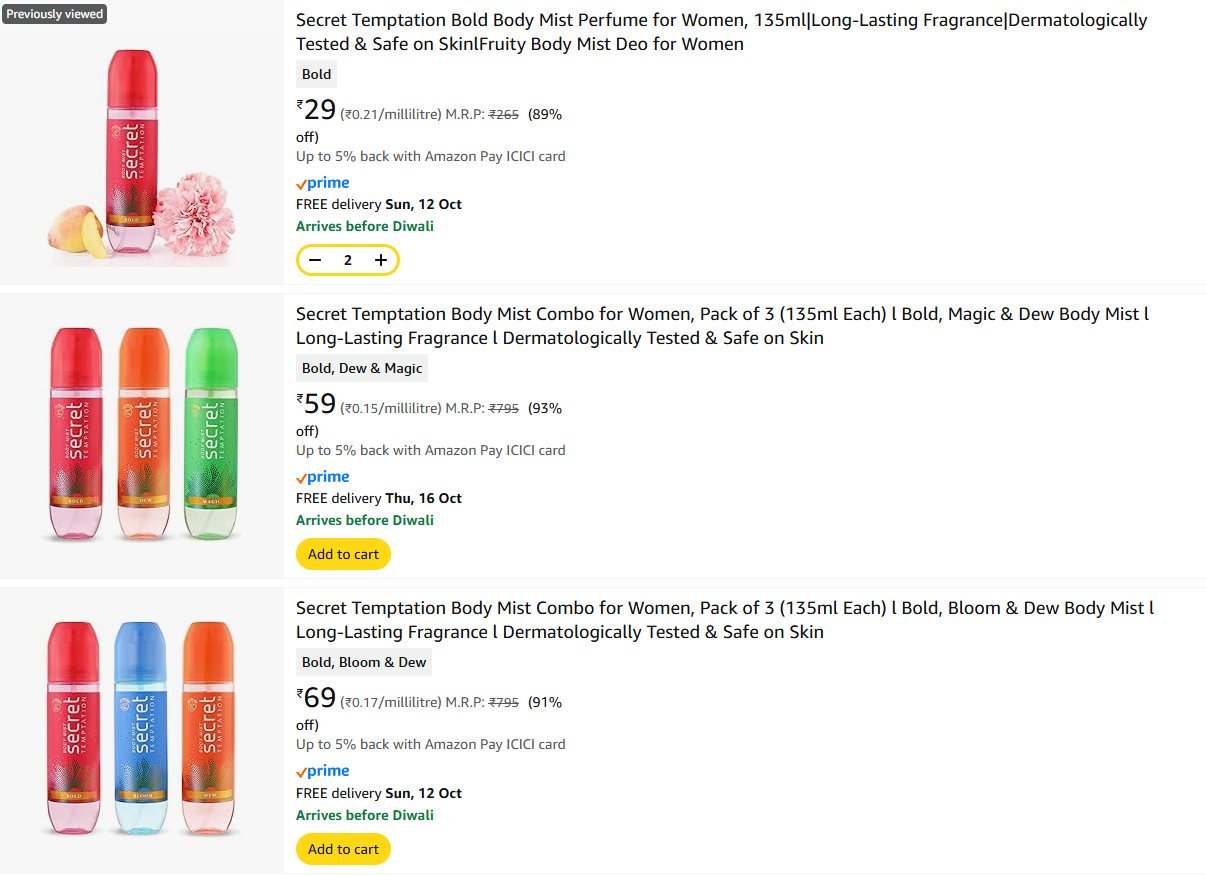Click the ₹29 price of Bold Body Mist

coord(316,110)
